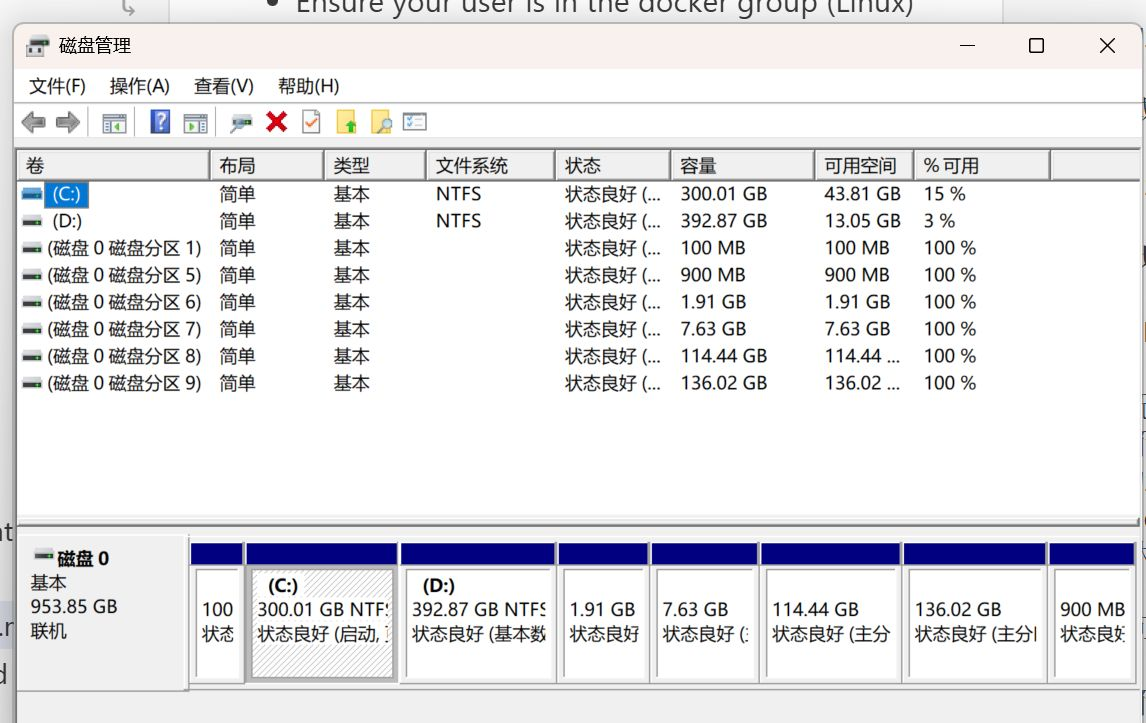
Task: Open the 查看(V) menu
Action: [x=224, y=86]
